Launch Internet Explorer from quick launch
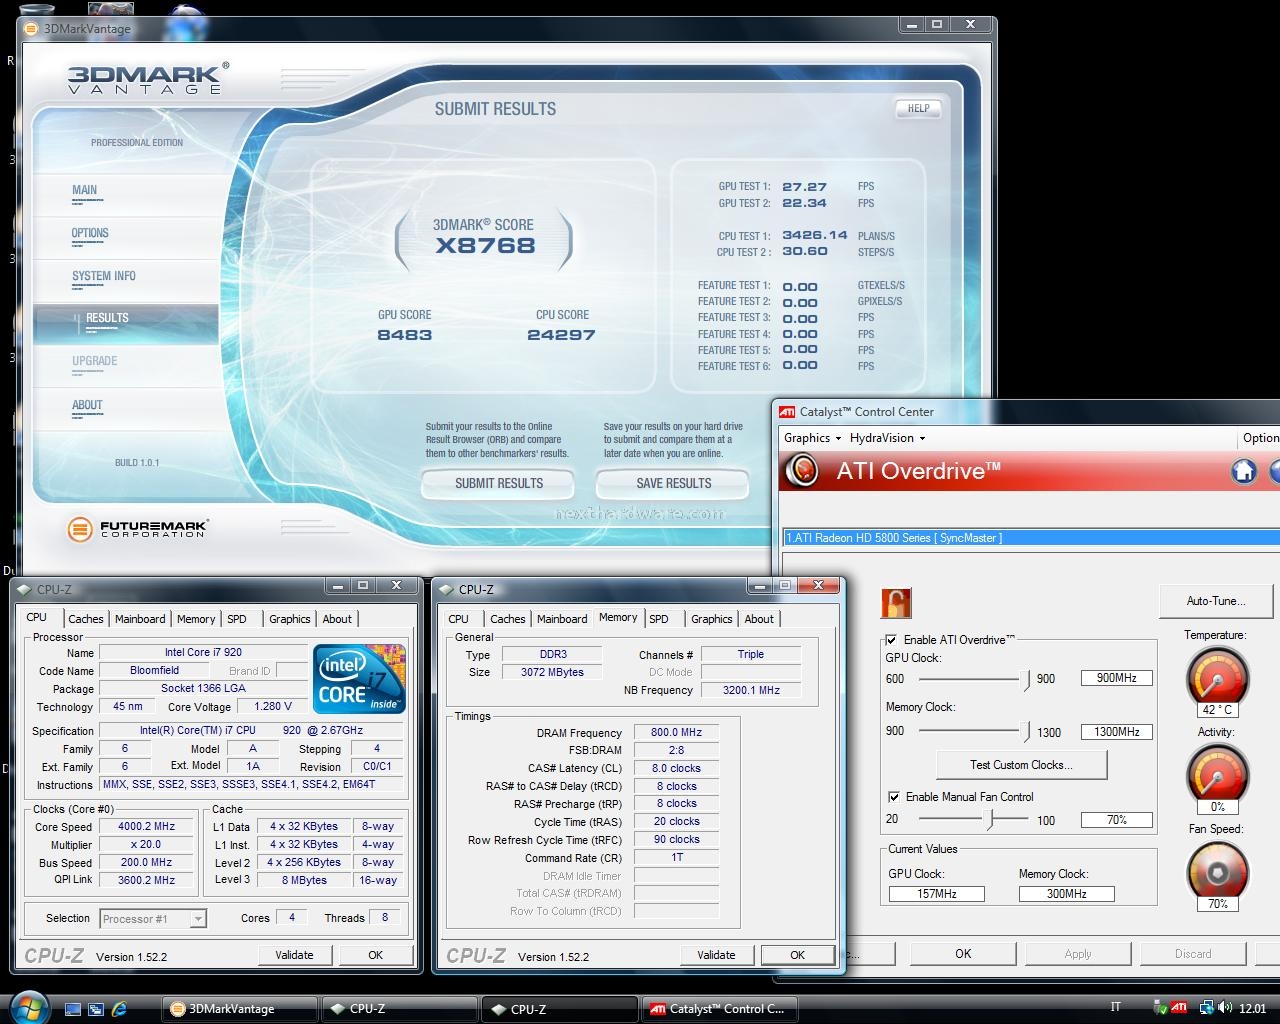The height and width of the screenshot is (1024, 1280). (x=120, y=1009)
